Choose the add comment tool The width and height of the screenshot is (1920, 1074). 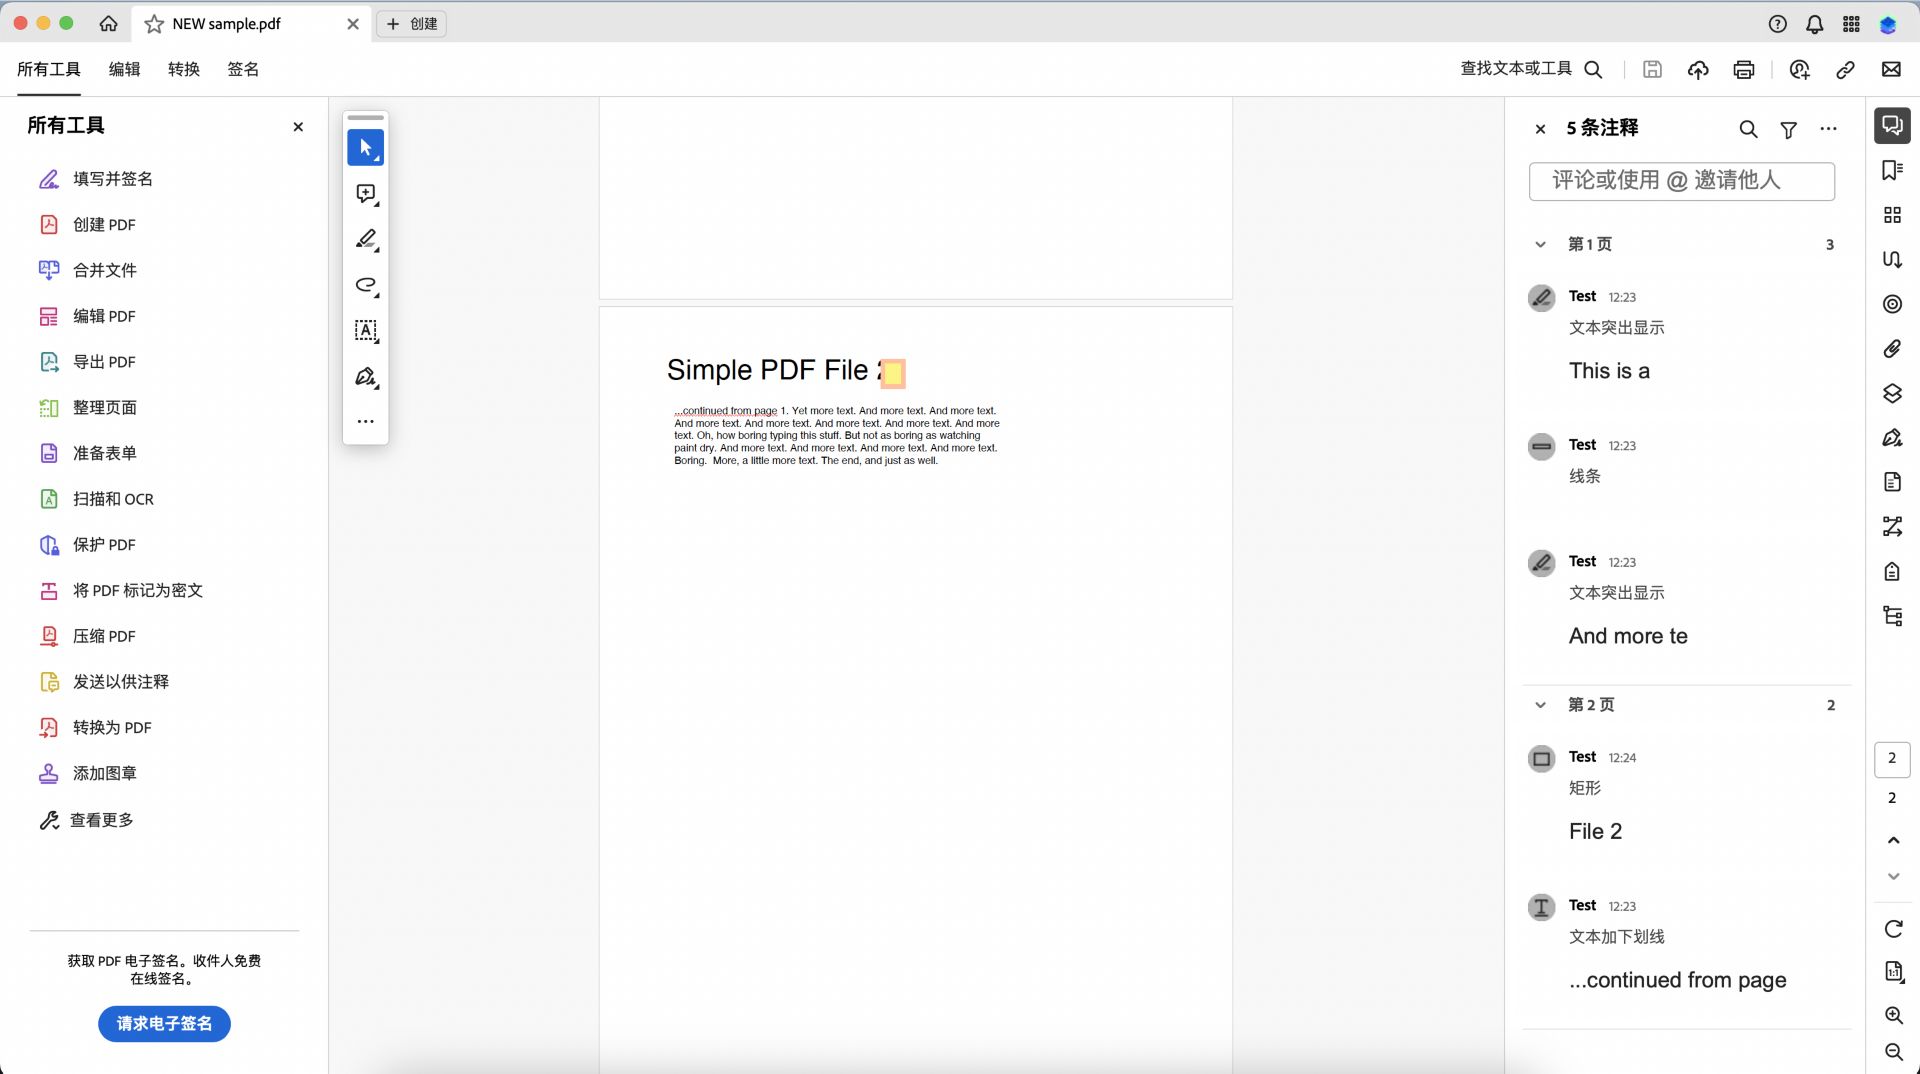[366, 194]
